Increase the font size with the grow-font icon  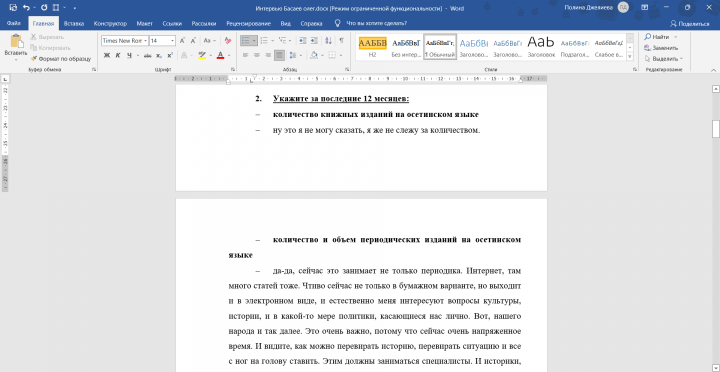click(x=182, y=41)
